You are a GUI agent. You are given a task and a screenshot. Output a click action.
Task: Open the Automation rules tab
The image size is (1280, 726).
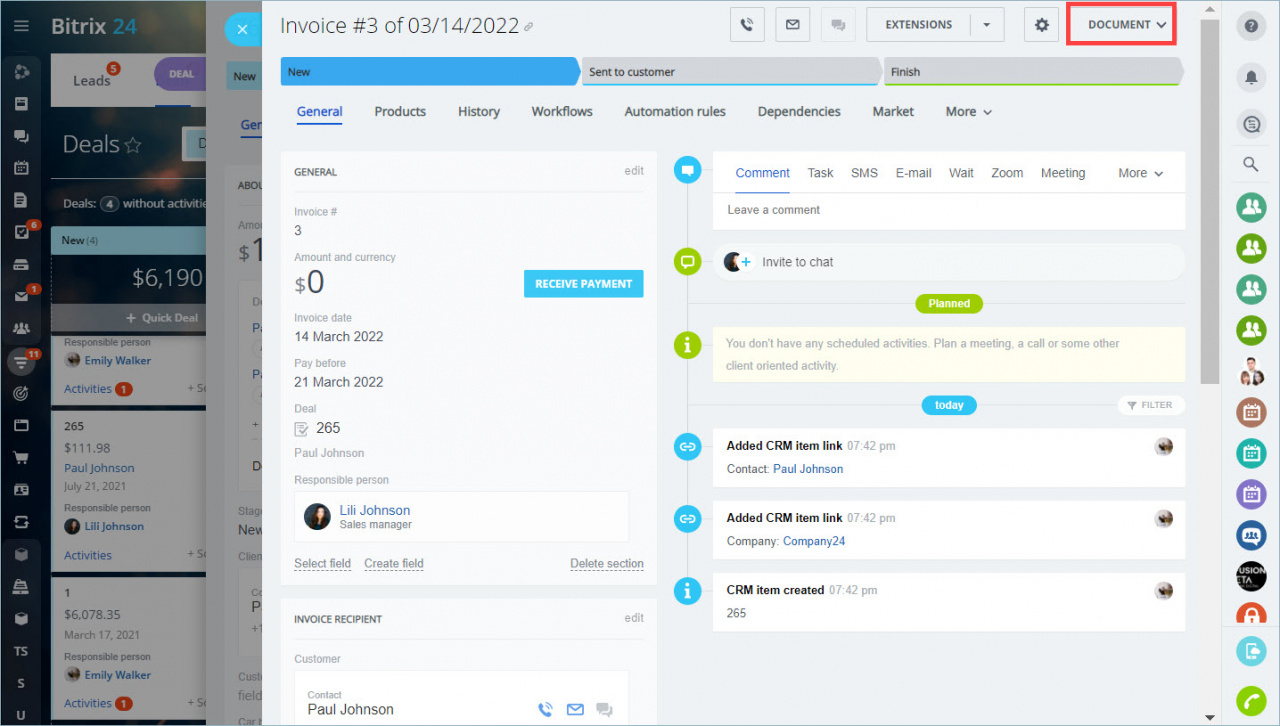pyautogui.click(x=675, y=112)
